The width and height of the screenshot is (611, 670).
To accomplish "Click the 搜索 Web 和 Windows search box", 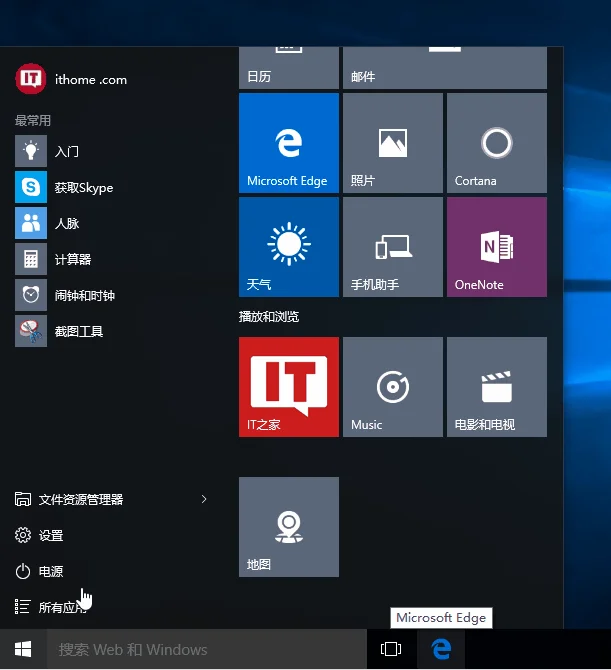I will tap(206, 649).
